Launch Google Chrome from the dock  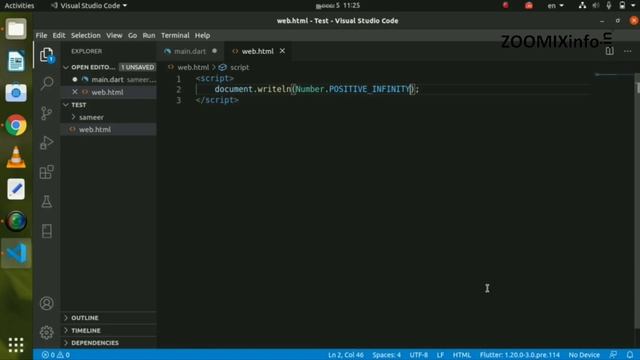click(16, 125)
